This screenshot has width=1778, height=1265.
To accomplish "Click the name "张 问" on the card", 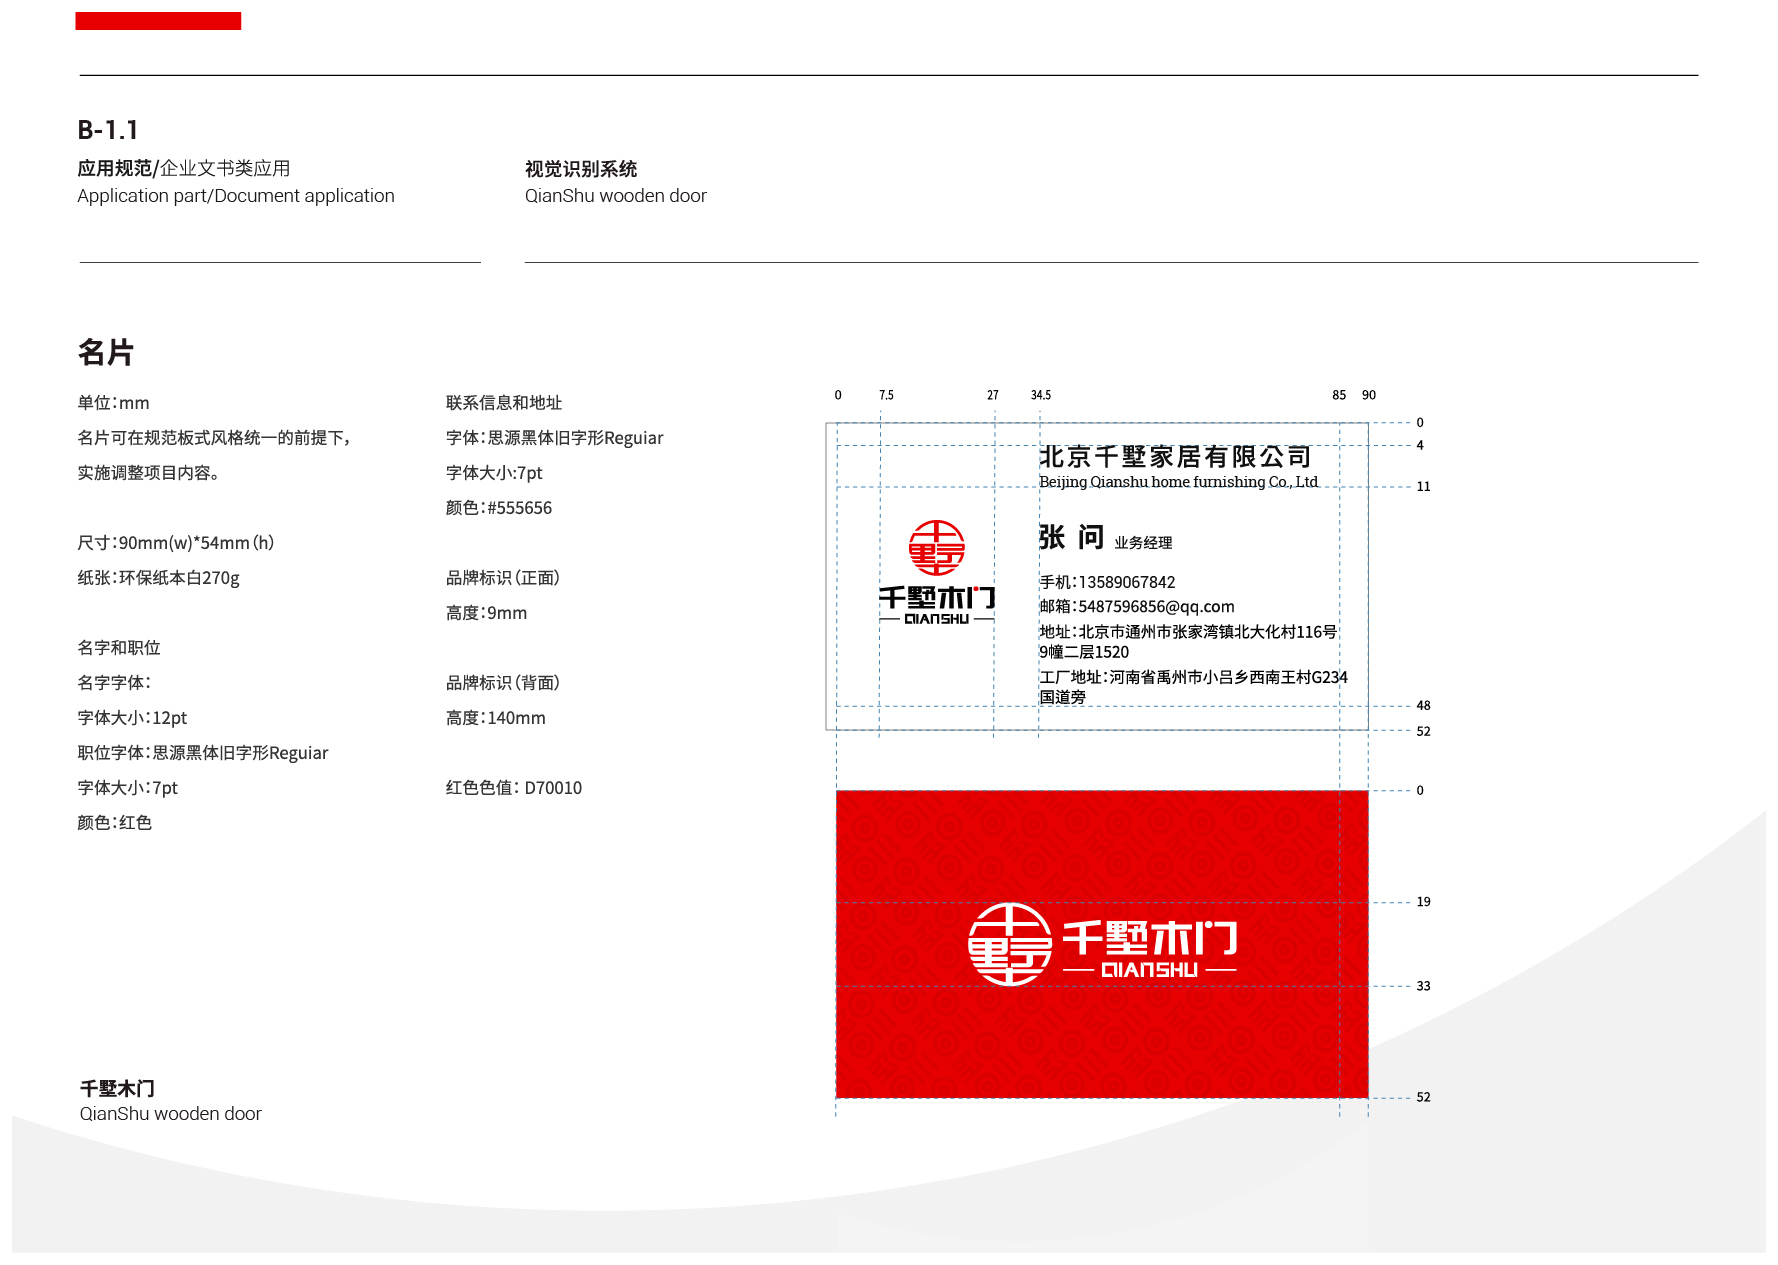I will 1071,538.
